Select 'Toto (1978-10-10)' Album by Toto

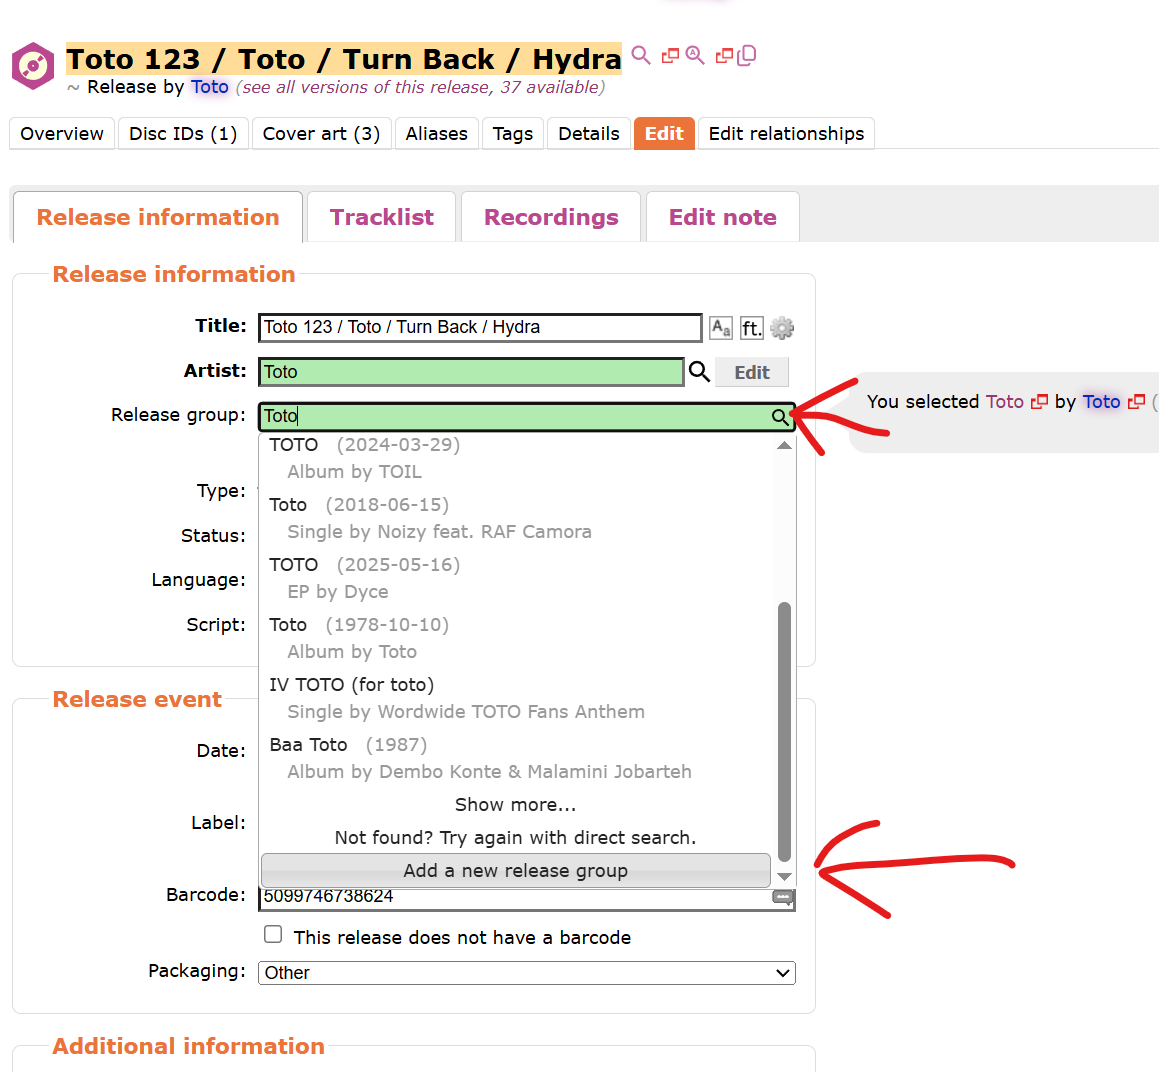(x=517, y=638)
